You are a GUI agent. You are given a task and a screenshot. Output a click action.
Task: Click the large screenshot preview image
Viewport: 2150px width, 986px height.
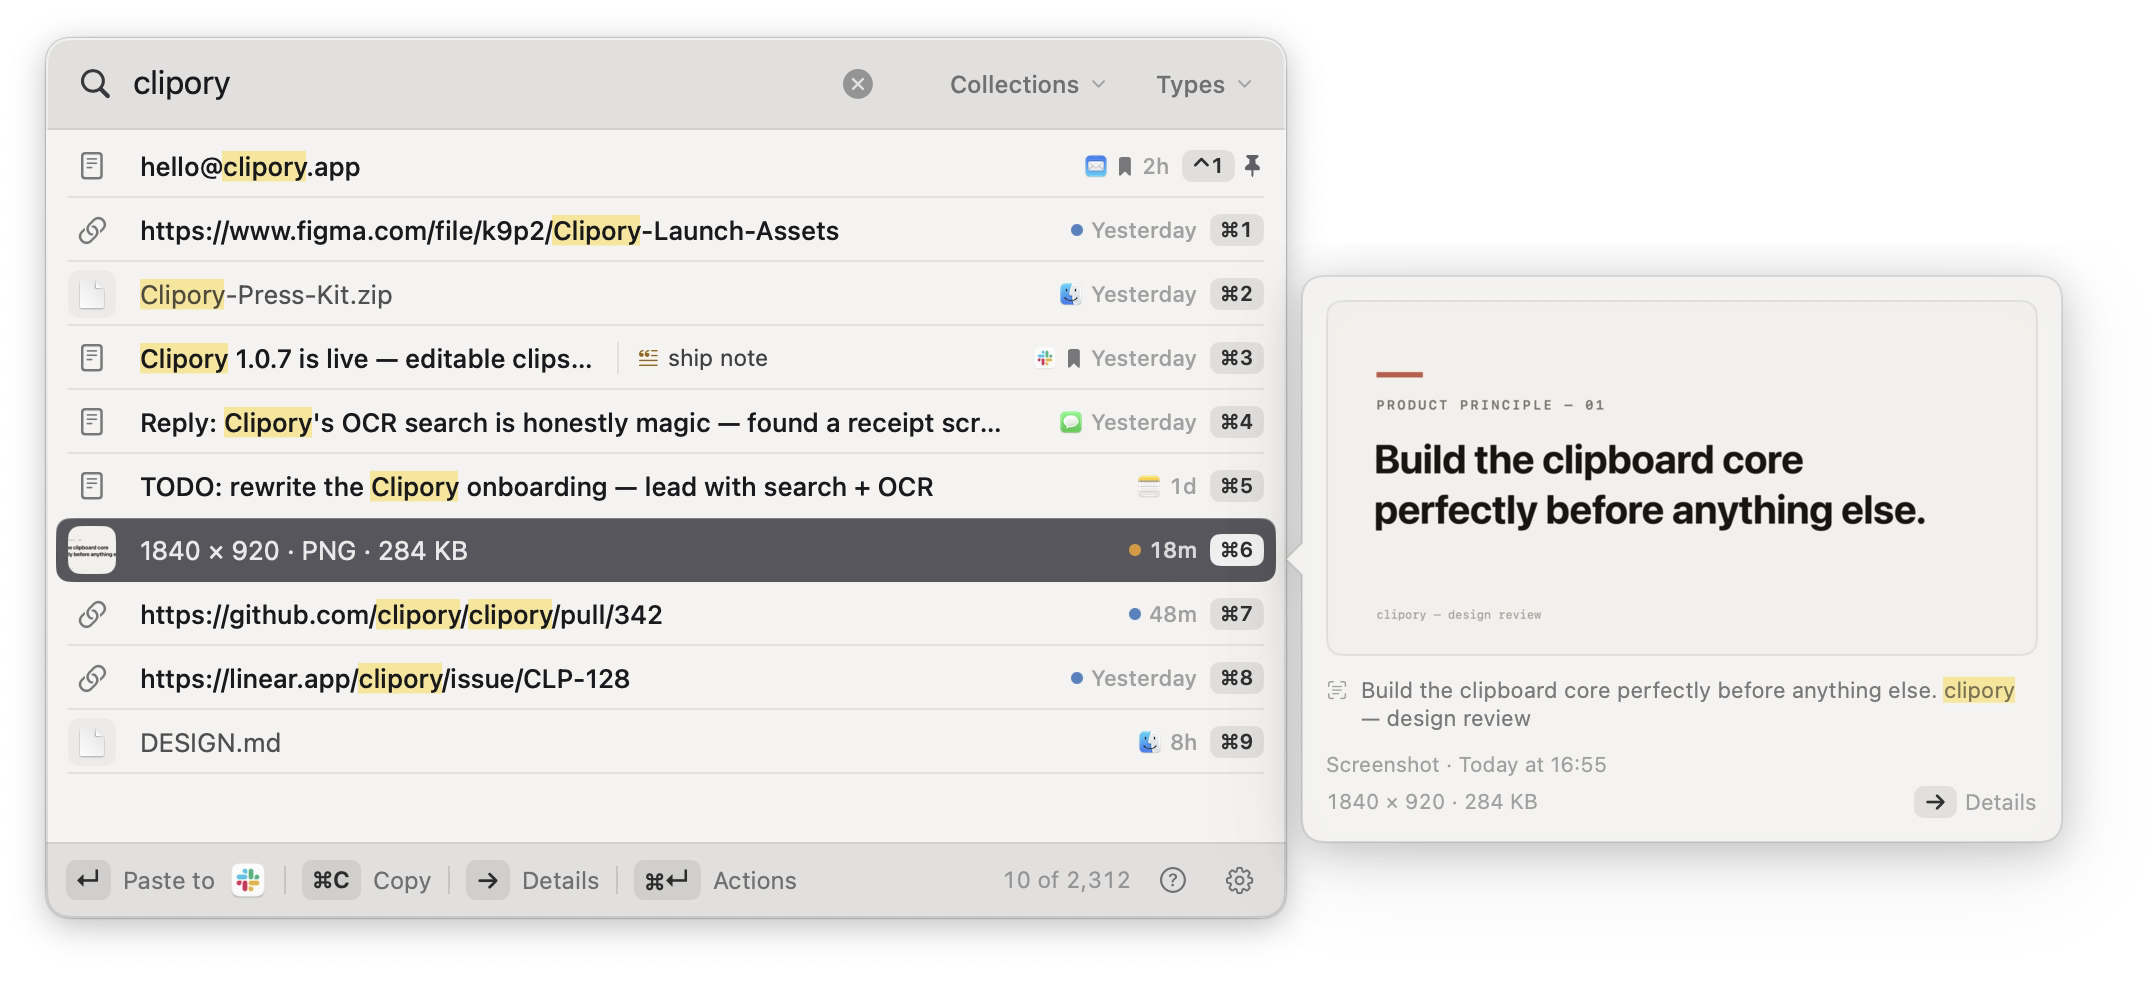pyautogui.click(x=1681, y=478)
